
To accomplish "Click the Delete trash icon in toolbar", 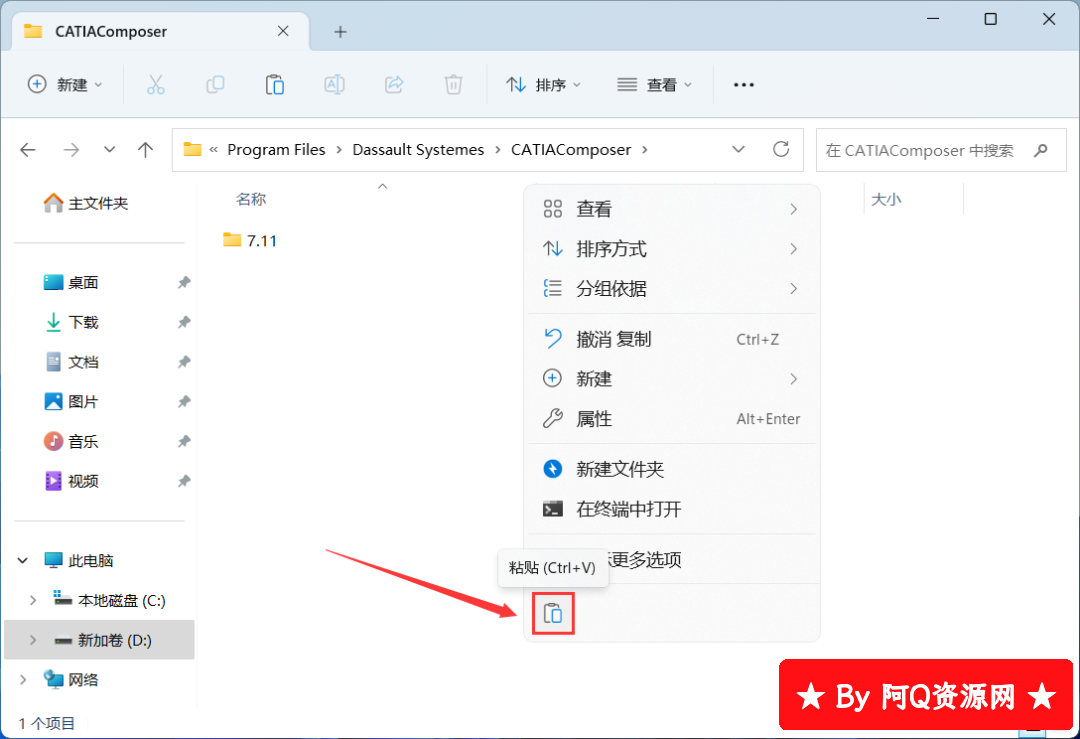I will tap(453, 85).
